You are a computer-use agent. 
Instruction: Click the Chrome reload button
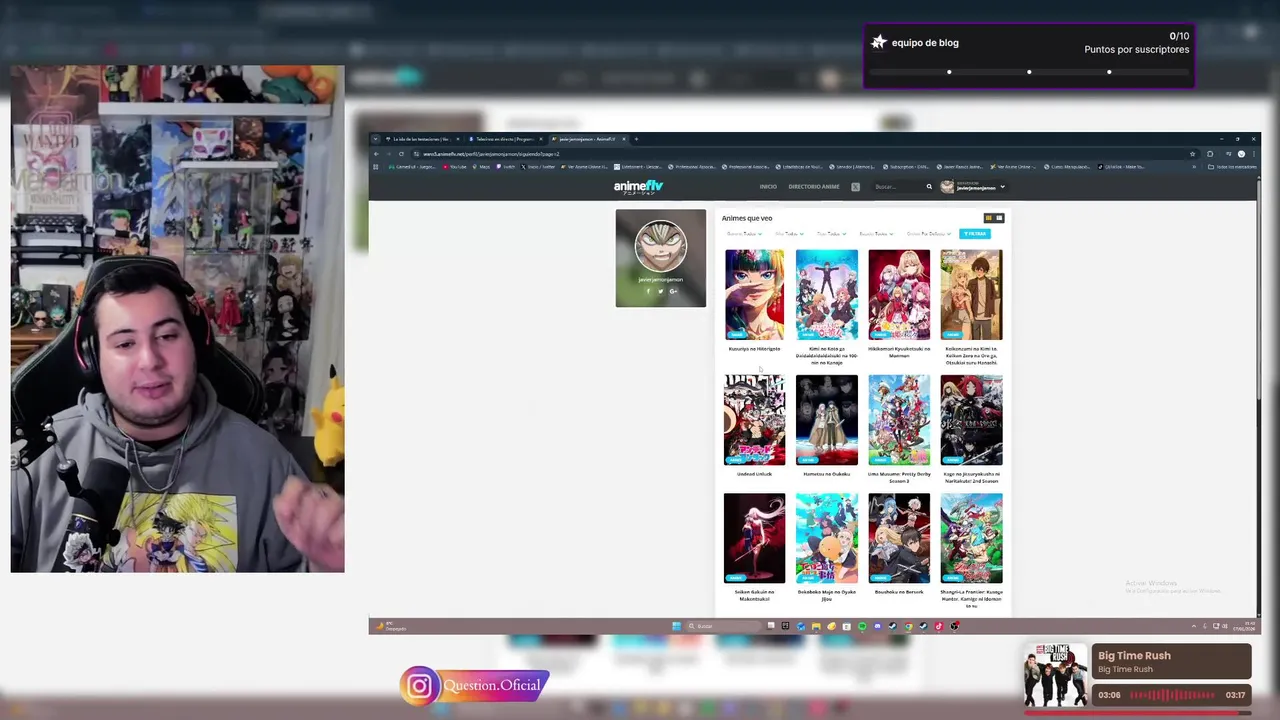[401, 154]
